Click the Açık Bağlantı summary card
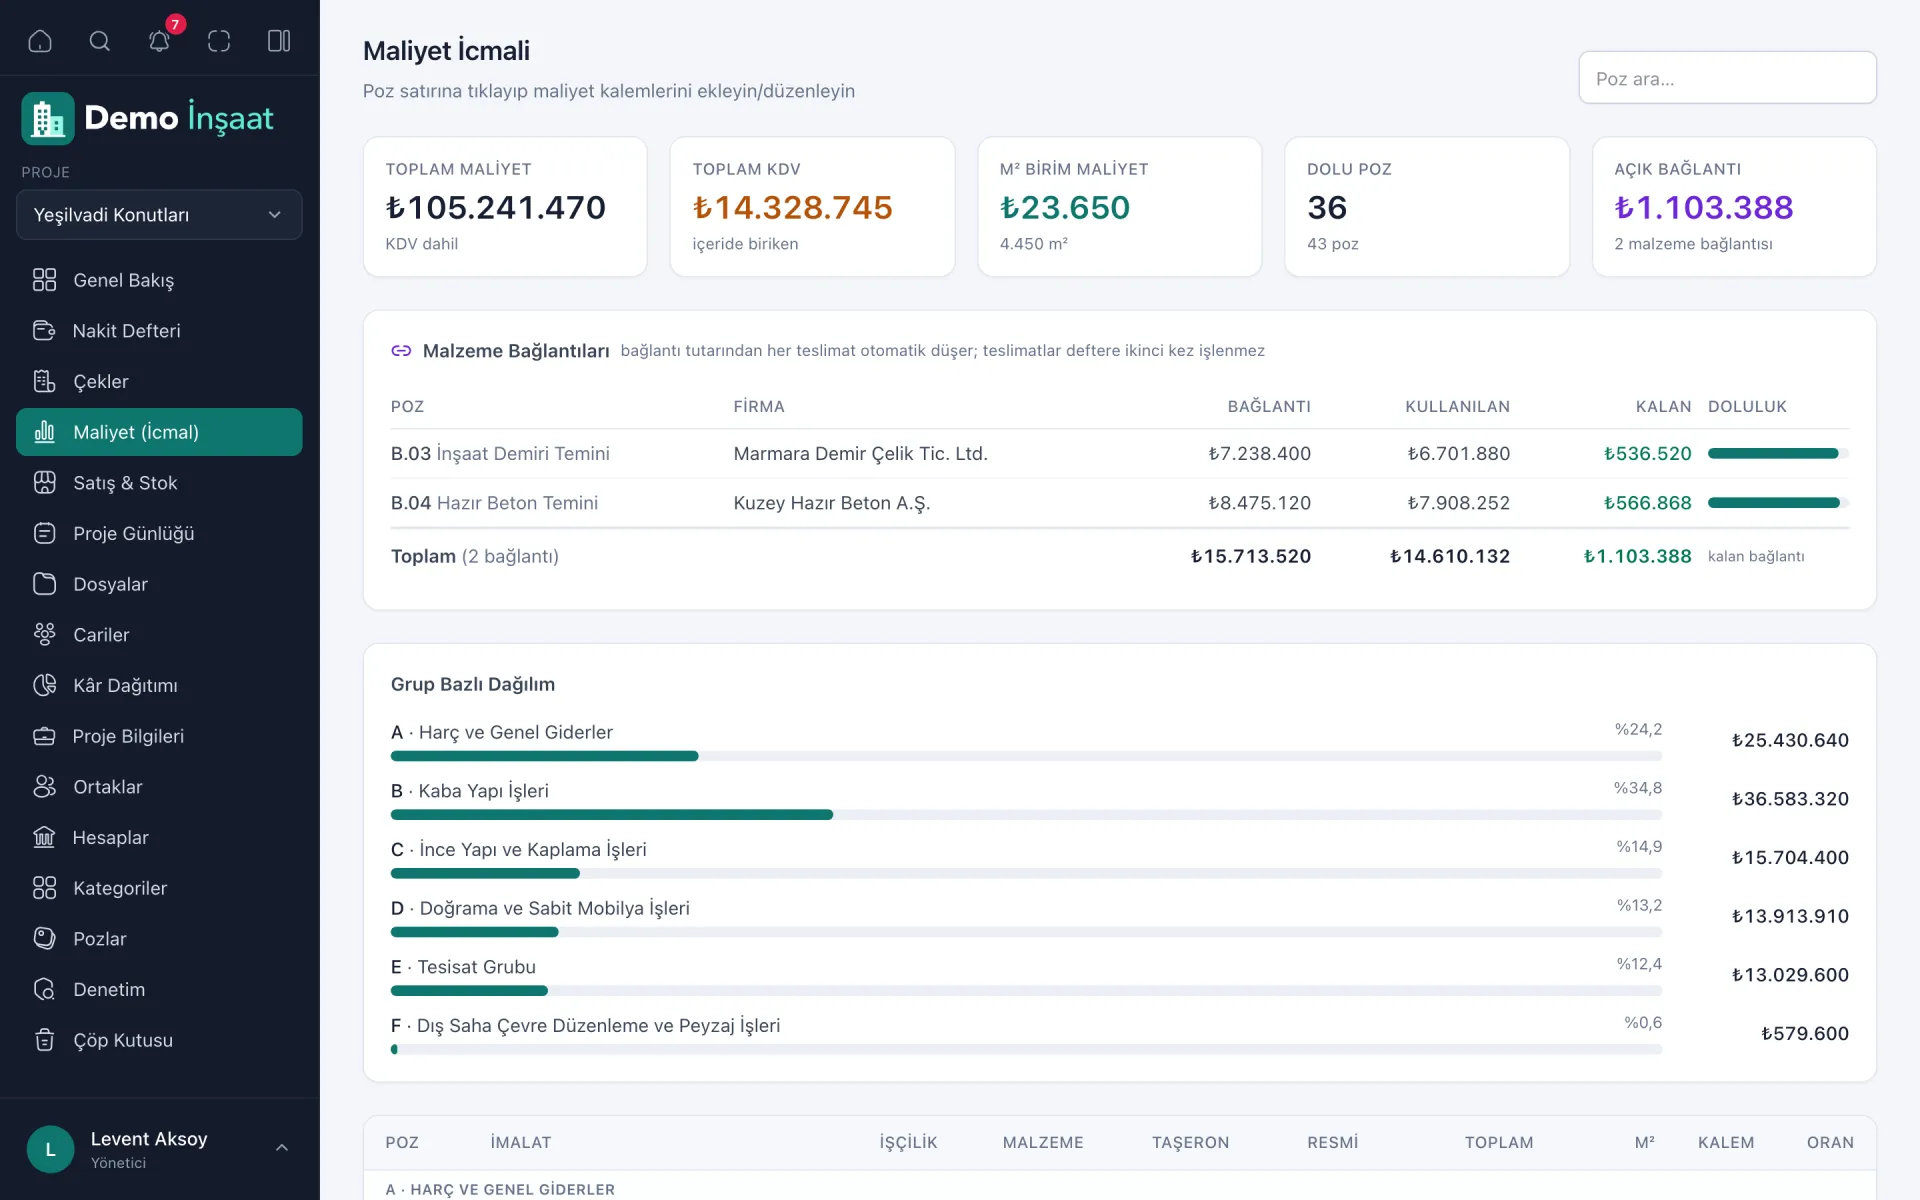Viewport: 1920px width, 1200px height. click(1734, 207)
